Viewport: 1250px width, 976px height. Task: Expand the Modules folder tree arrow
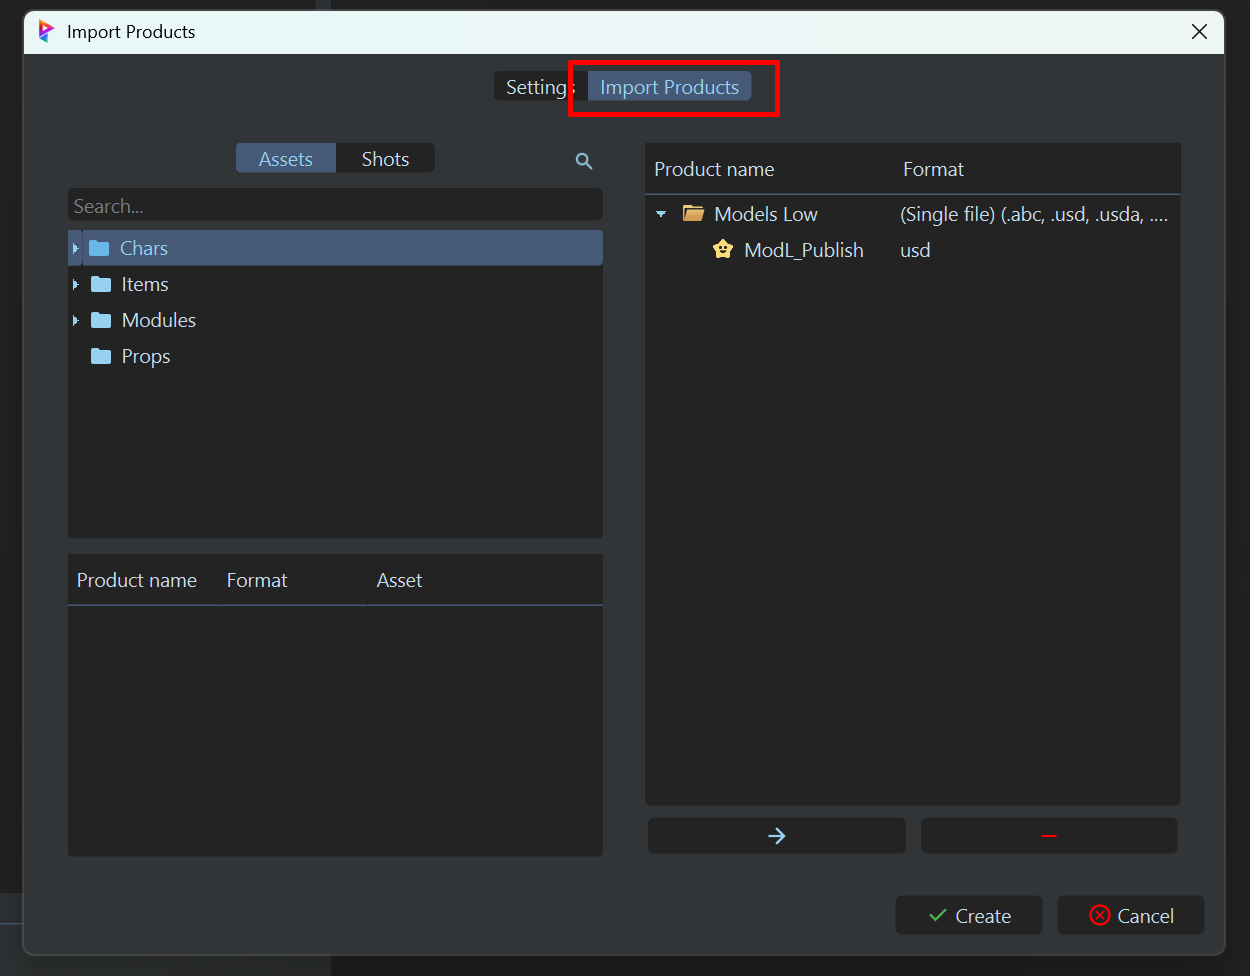76,320
